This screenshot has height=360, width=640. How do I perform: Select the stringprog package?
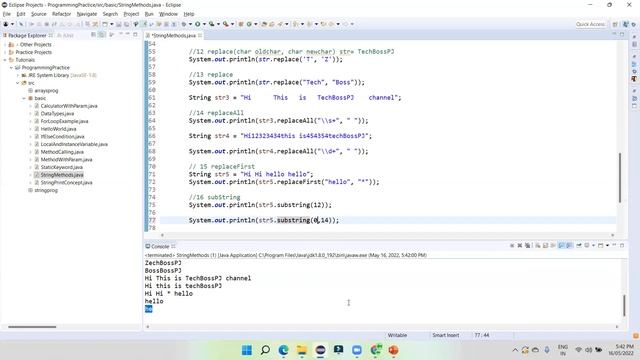46,190
